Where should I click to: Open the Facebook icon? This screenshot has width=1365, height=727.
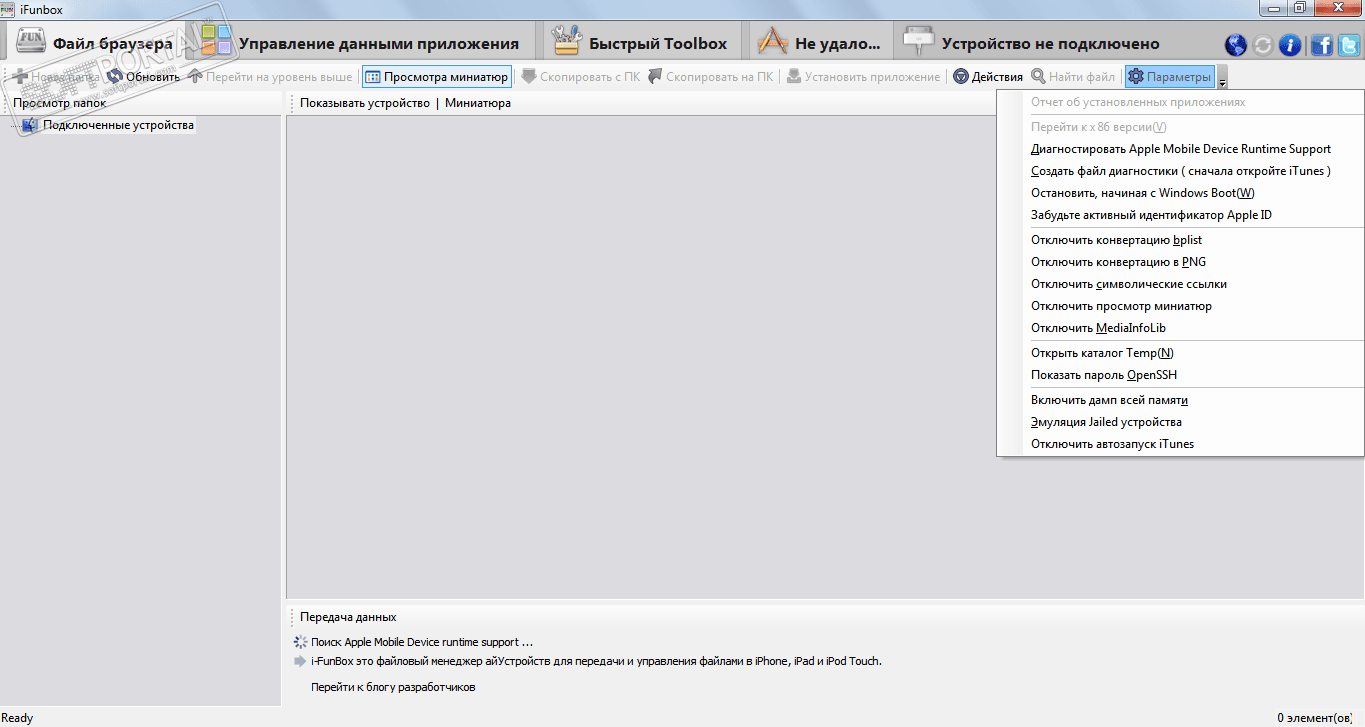click(x=1322, y=45)
